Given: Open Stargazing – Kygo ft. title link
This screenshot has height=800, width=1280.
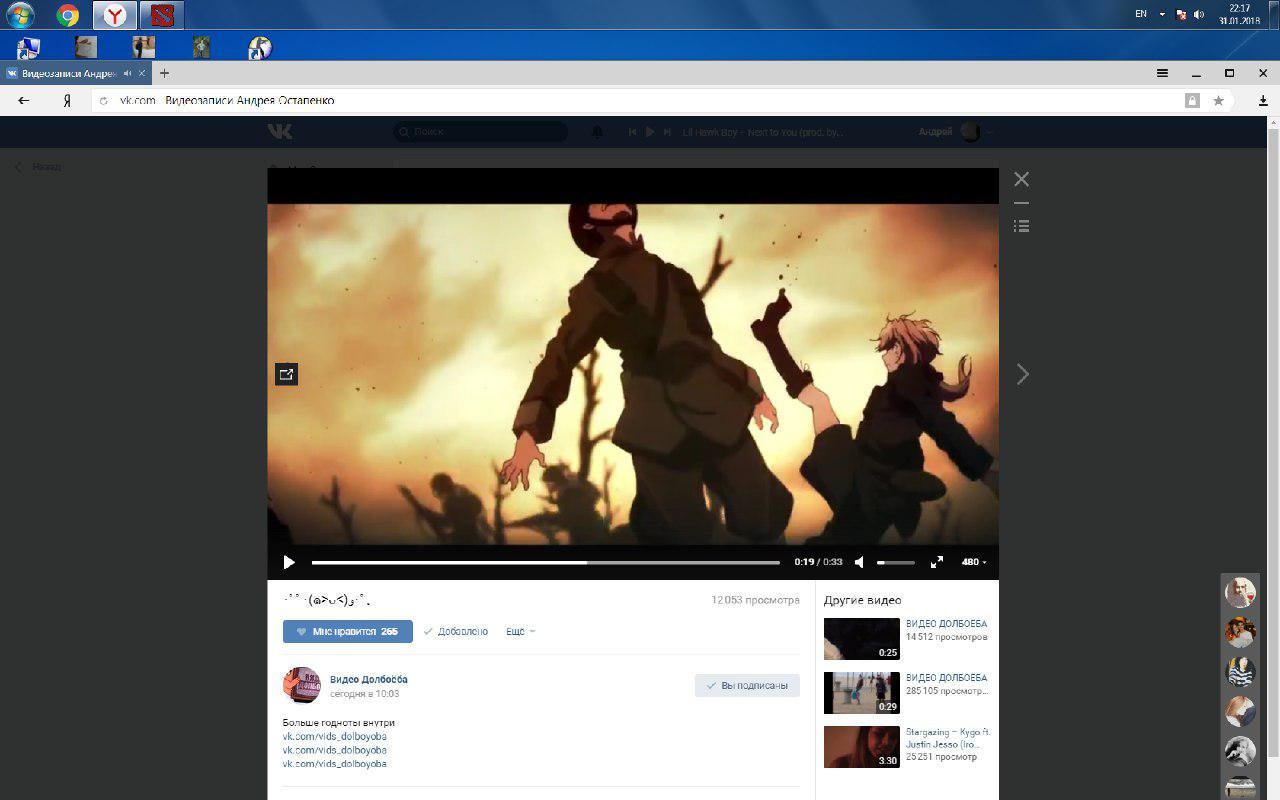Looking at the screenshot, I should click(948, 738).
